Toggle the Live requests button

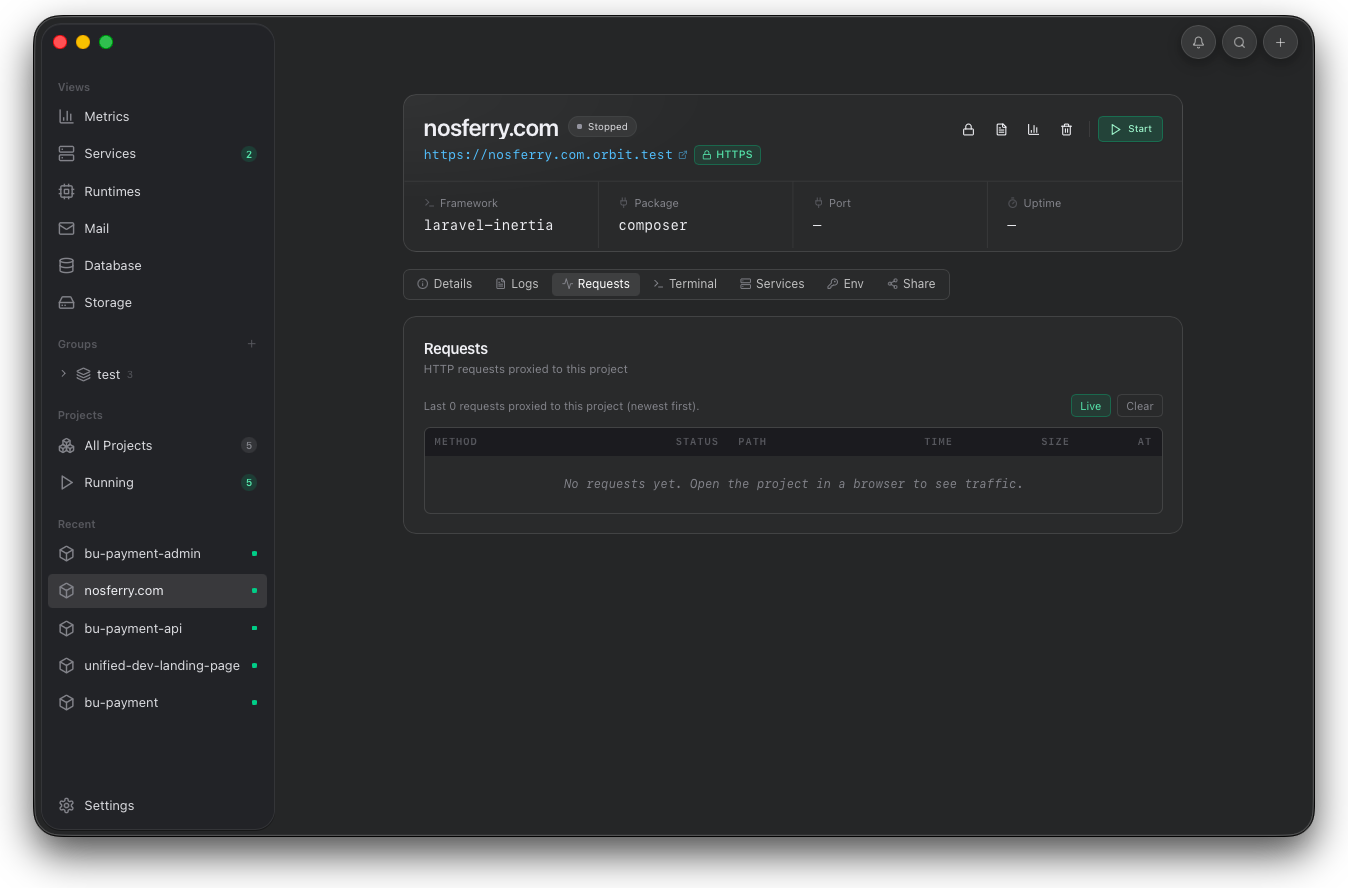point(1090,406)
